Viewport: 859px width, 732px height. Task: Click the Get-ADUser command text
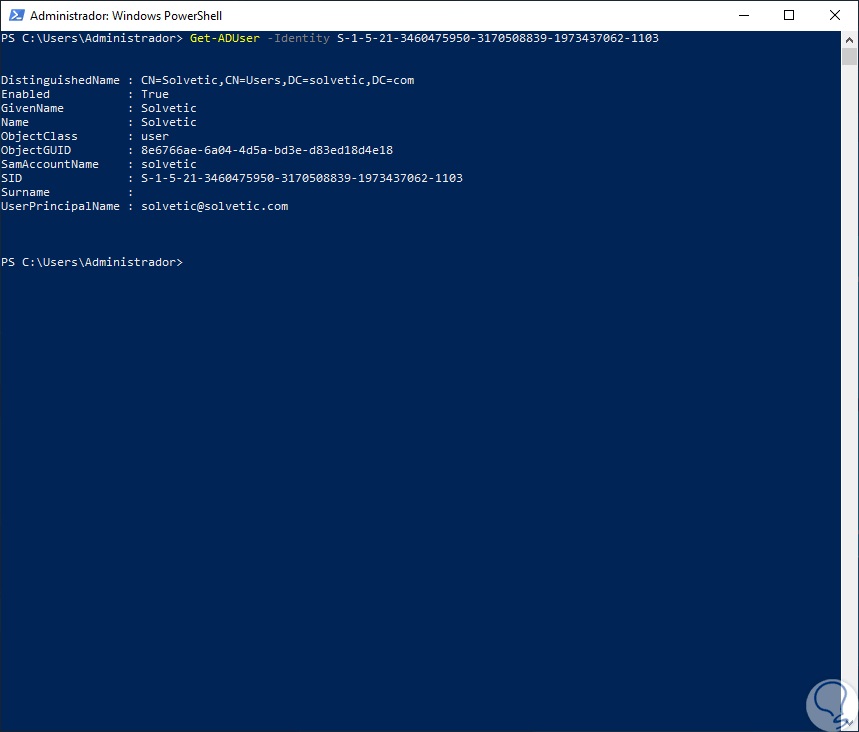click(225, 38)
